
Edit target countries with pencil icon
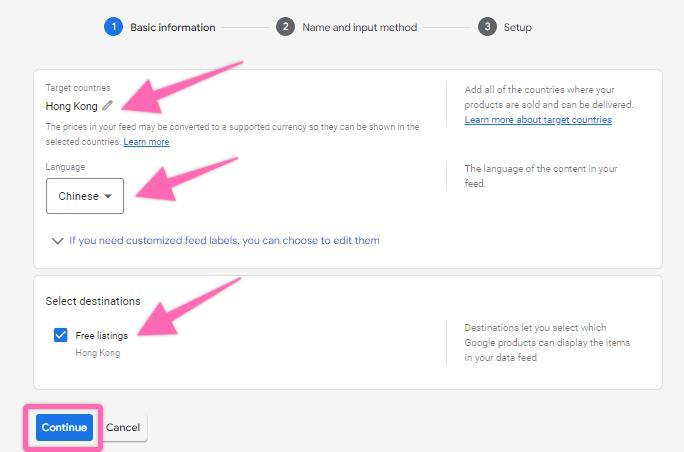108,105
